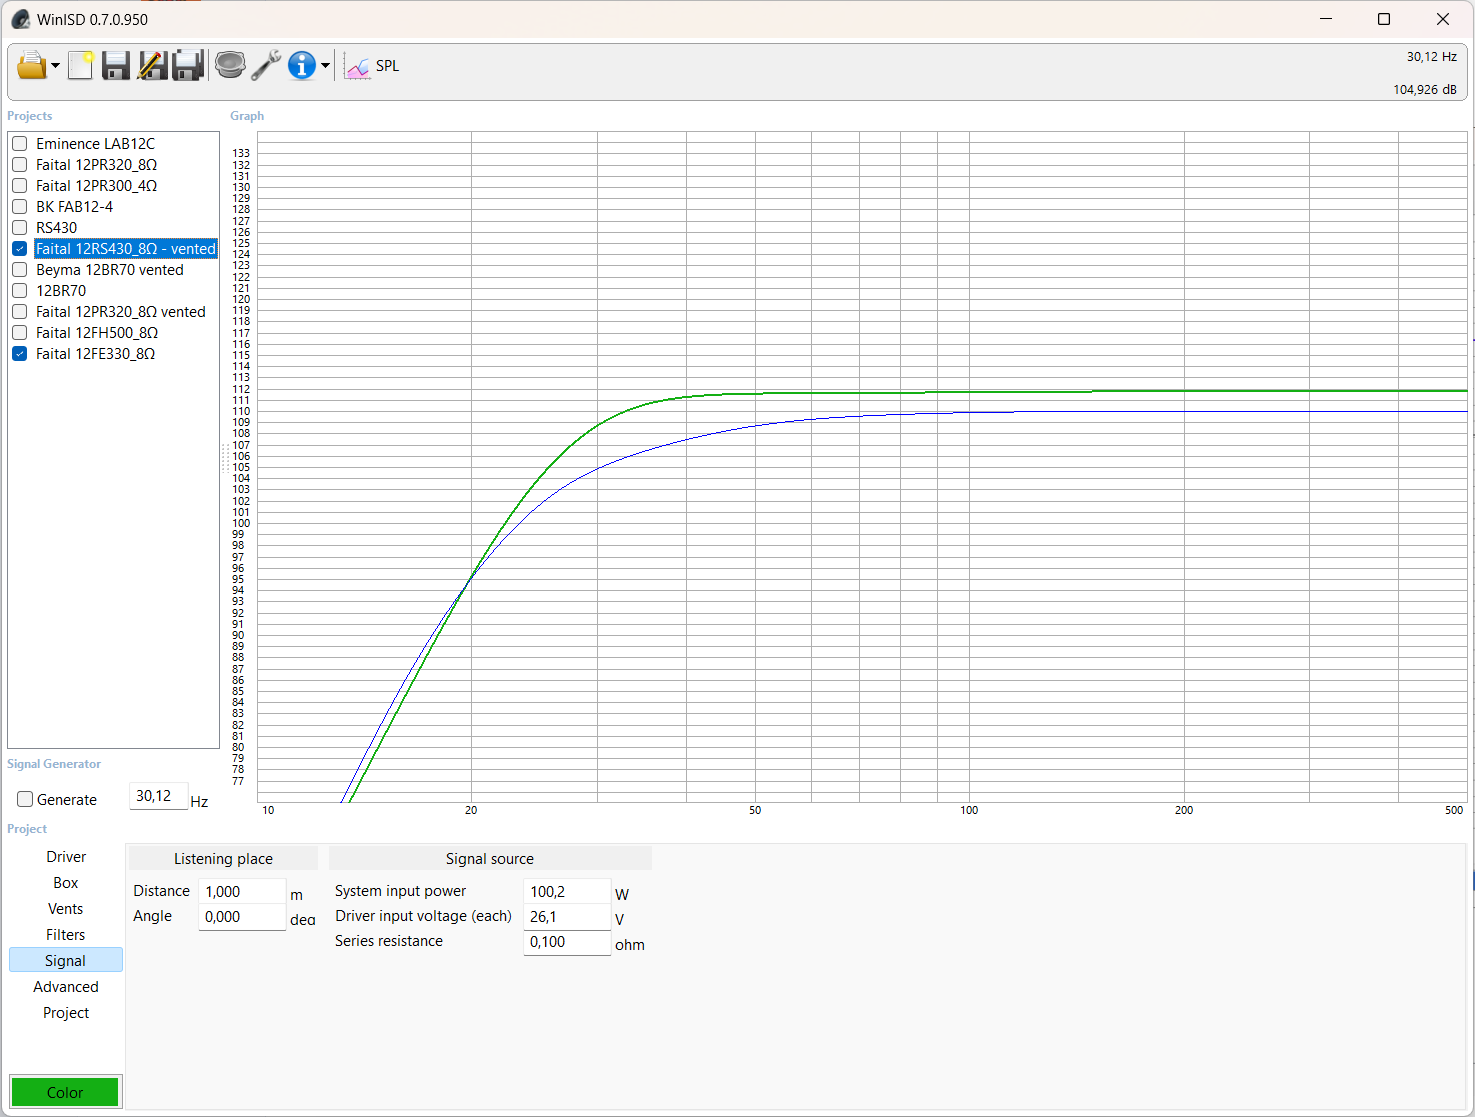The height and width of the screenshot is (1117, 1475).
Task: Click the Signal source header
Action: (x=490, y=859)
